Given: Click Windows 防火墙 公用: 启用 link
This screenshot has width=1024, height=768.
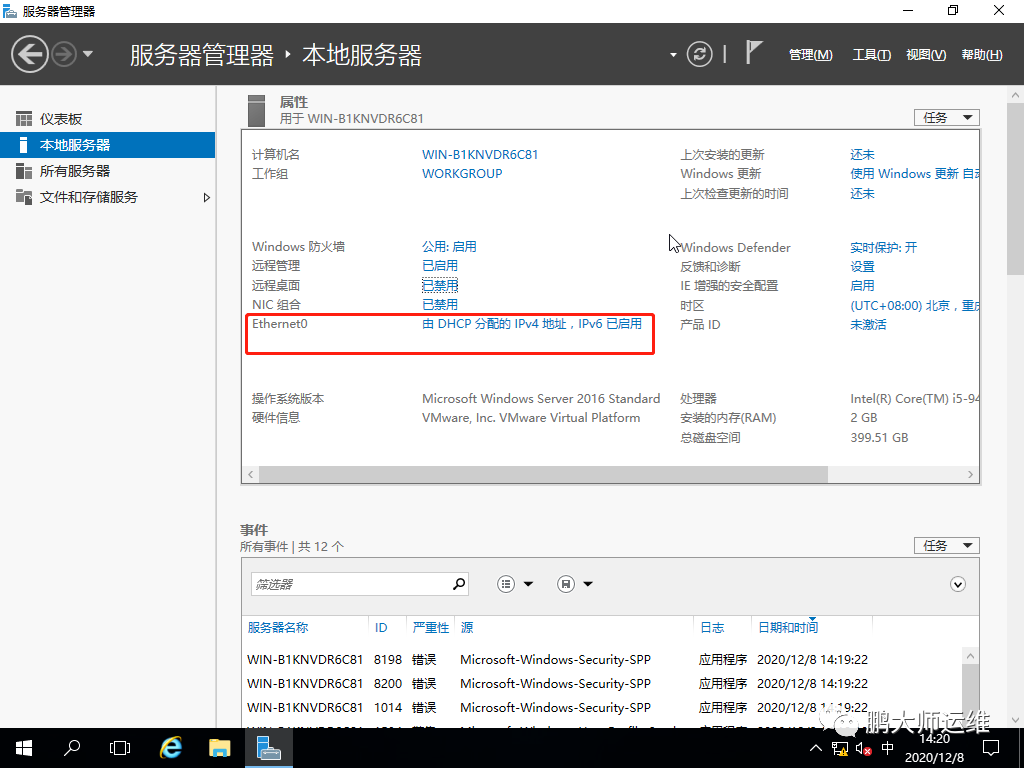Looking at the screenshot, I should tap(449, 247).
